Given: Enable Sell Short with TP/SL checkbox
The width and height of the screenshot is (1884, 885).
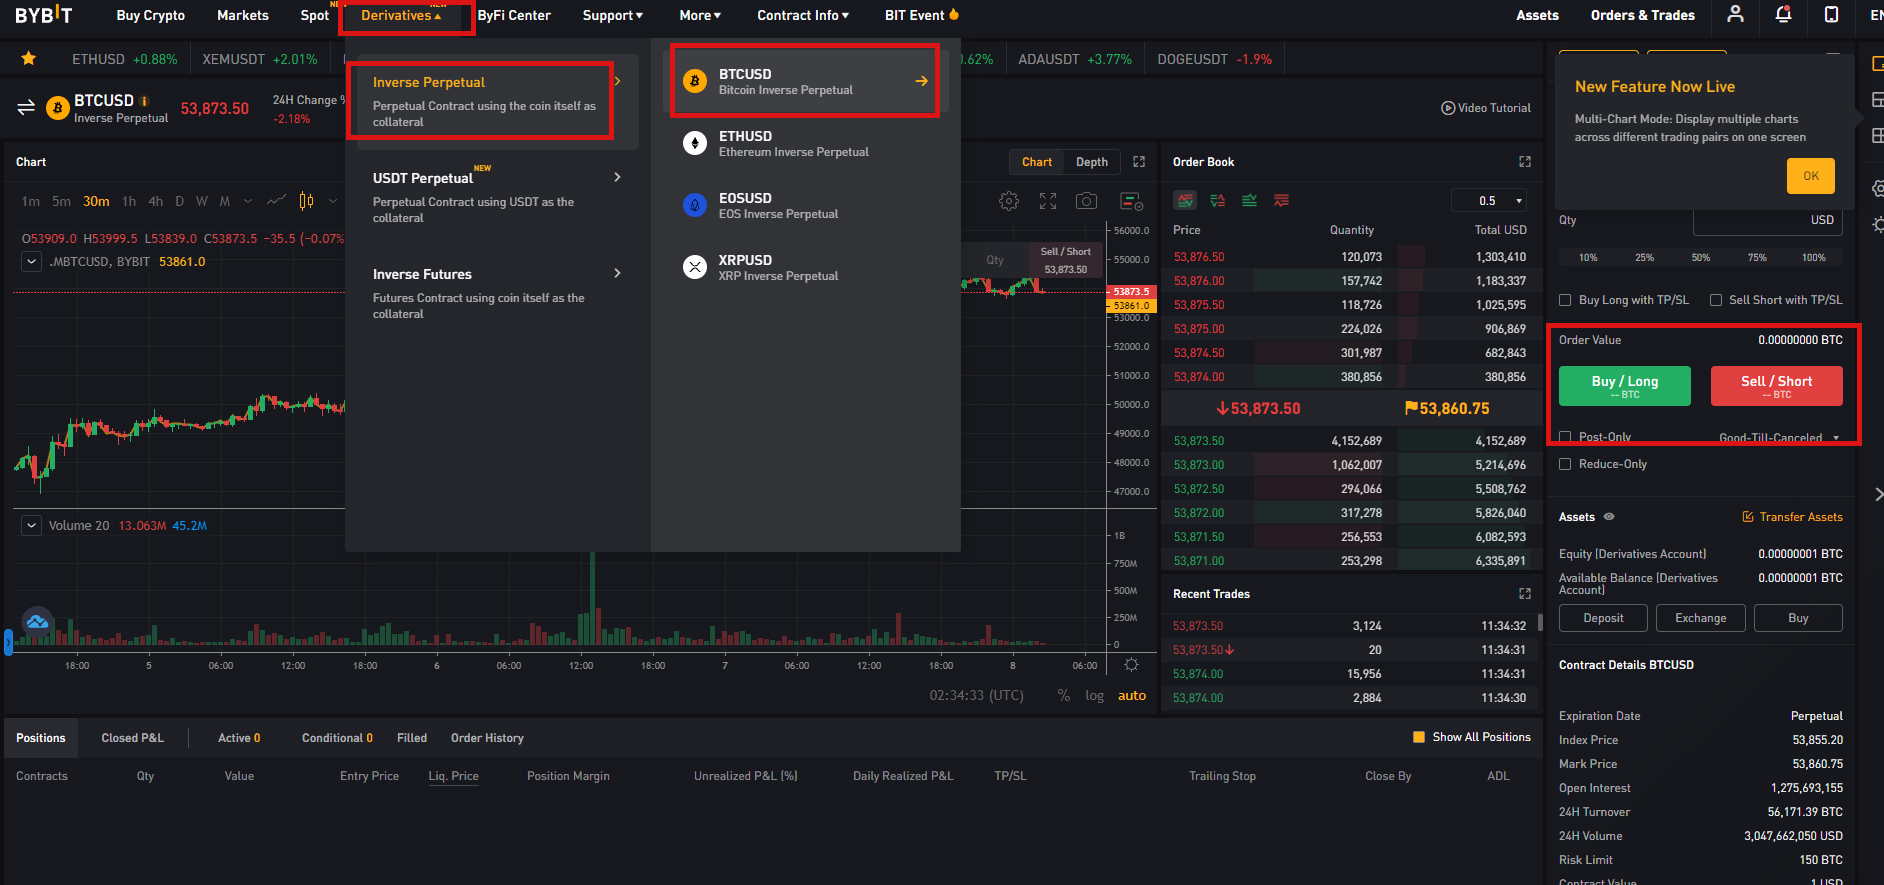Looking at the screenshot, I should pos(1715,300).
